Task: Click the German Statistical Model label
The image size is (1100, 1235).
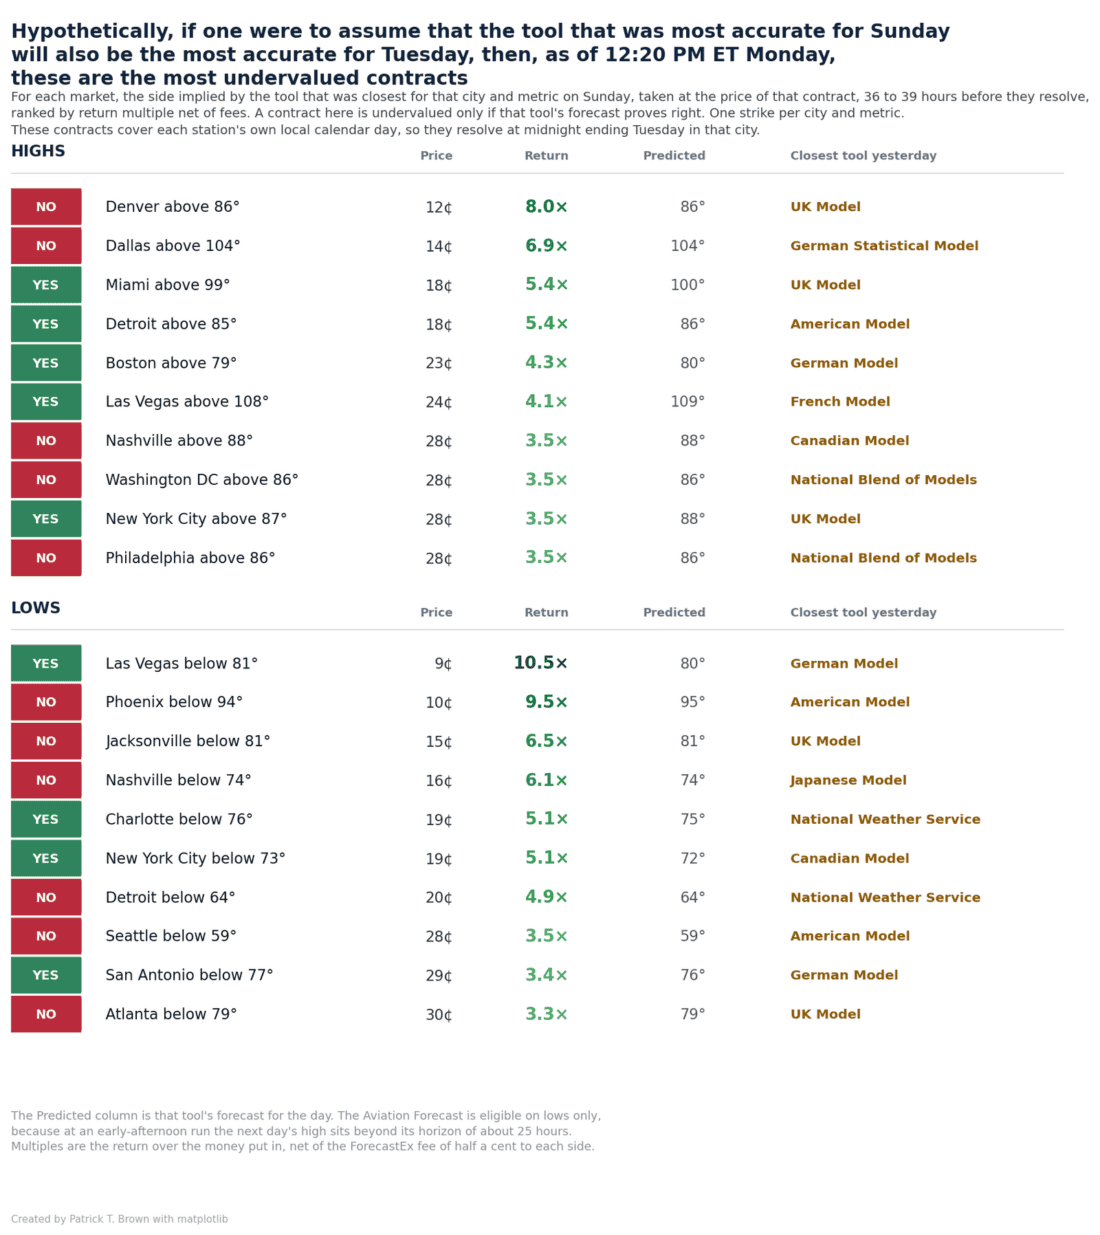Action: click(x=884, y=246)
